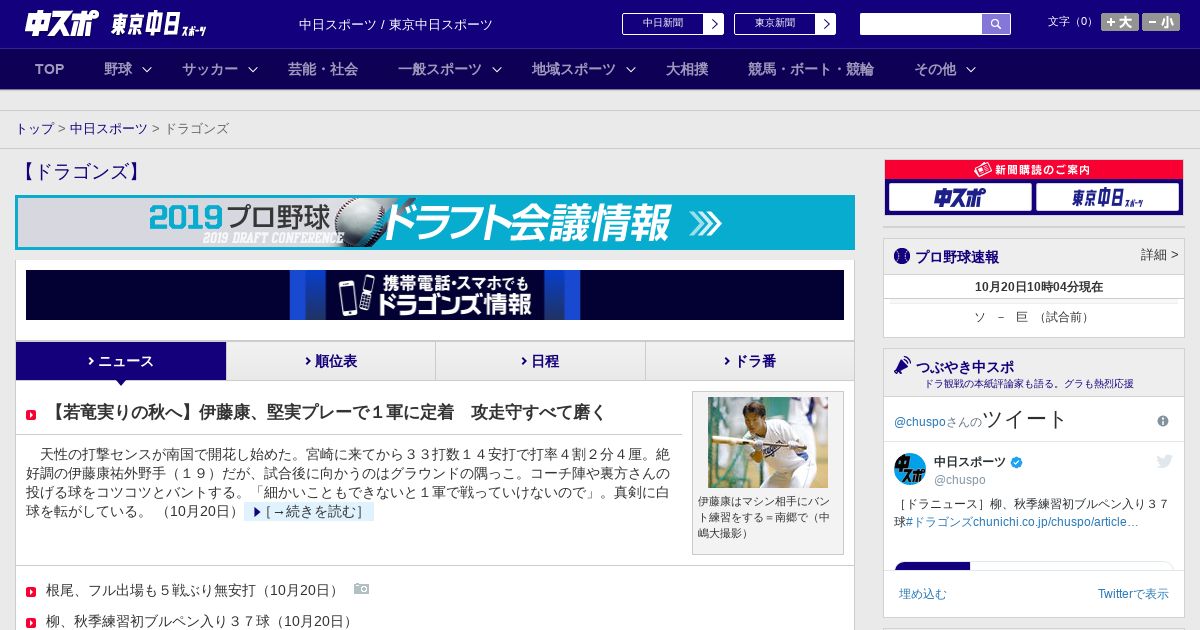Expand the 野球 navigation menu
This screenshot has height=630, width=1200.
(x=128, y=69)
